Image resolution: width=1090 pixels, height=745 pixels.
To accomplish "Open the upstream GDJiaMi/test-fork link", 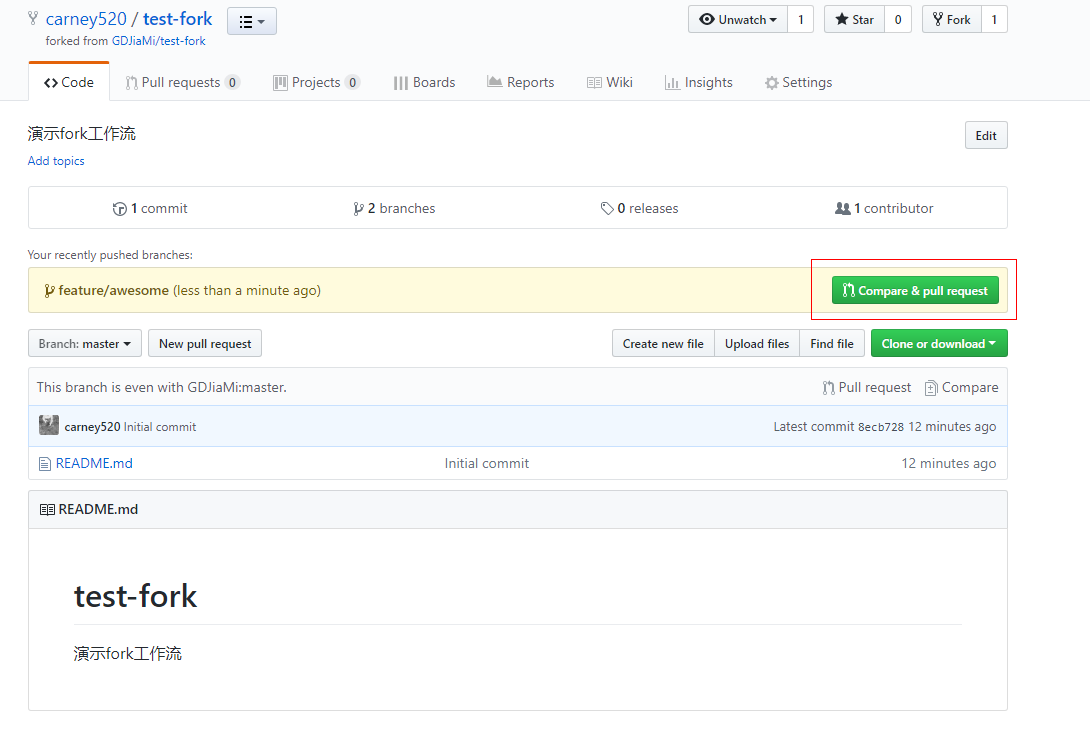I will [156, 40].
